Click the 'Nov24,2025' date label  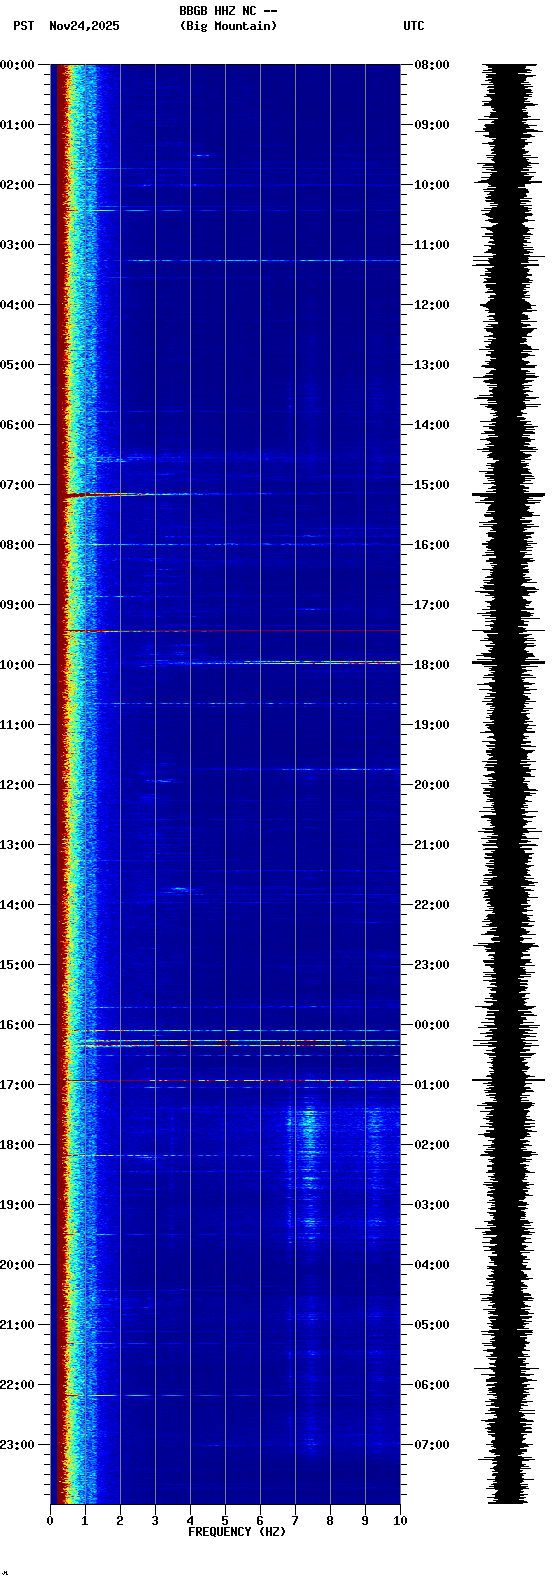[84, 26]
